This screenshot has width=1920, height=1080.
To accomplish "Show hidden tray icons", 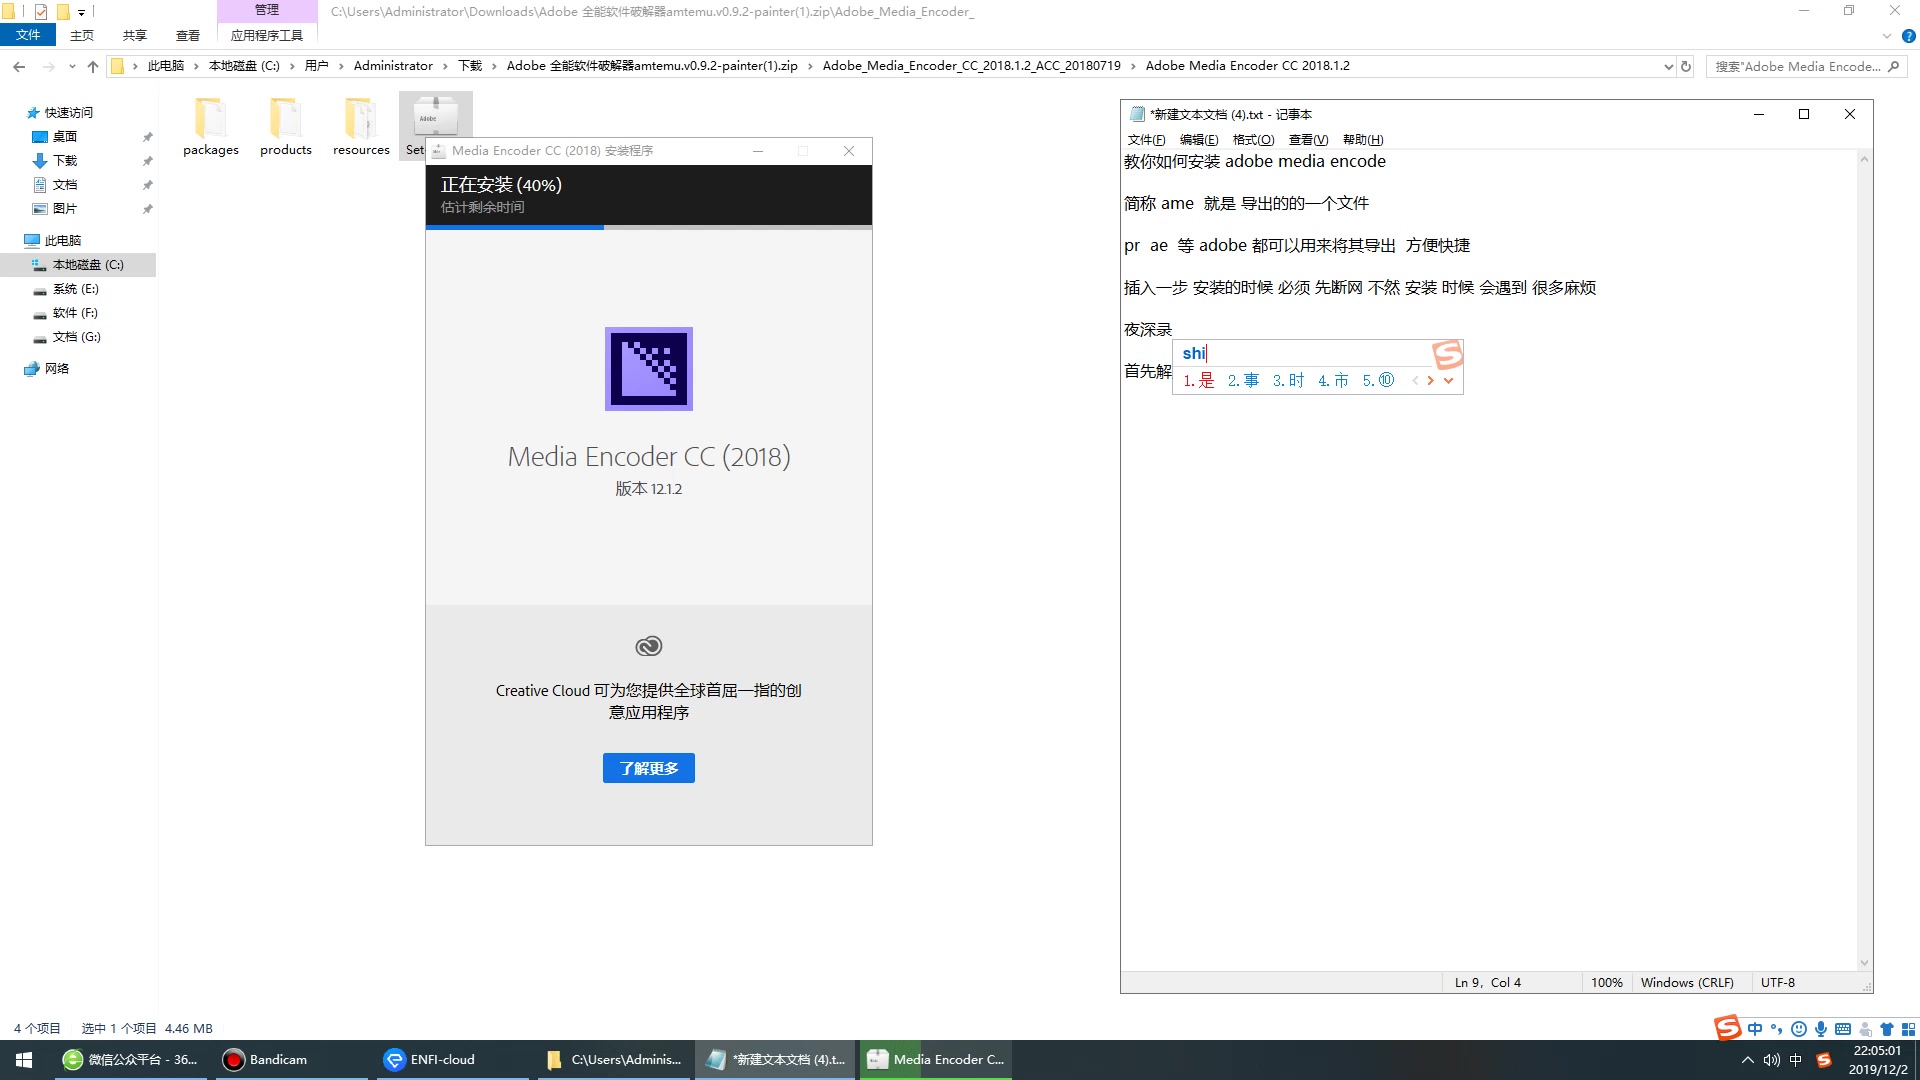I will click(x=1747, y=1060).
